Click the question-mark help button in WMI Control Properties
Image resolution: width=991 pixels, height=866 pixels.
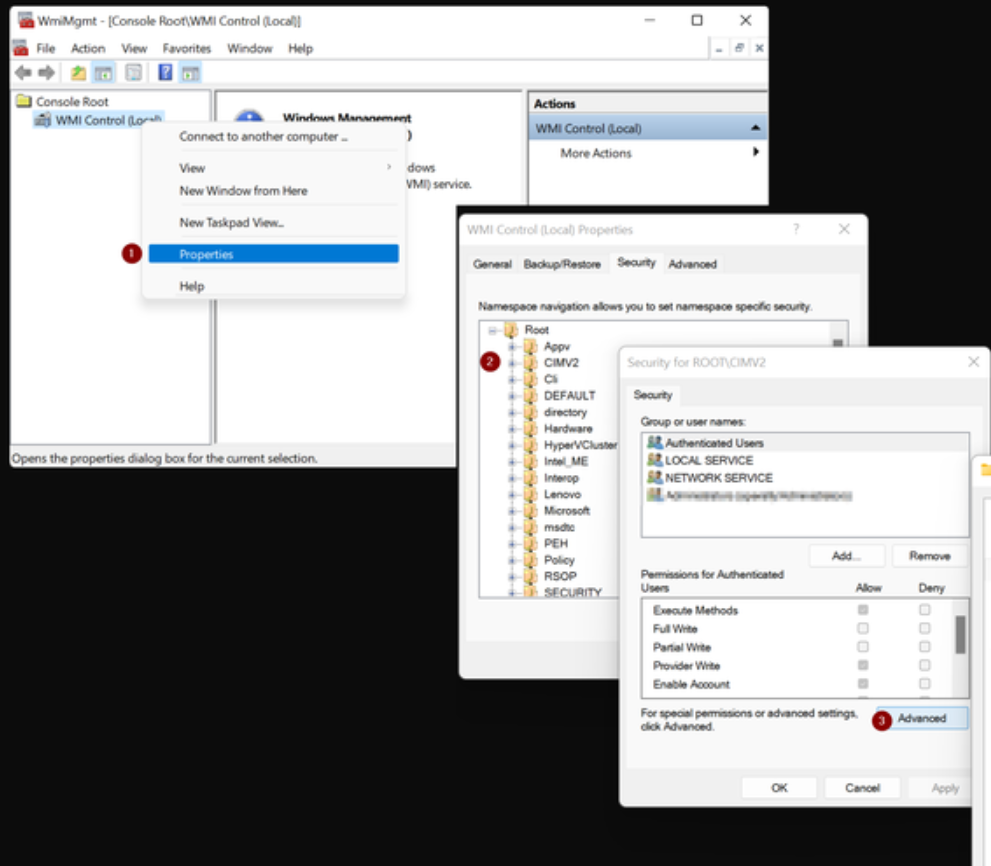796,229
